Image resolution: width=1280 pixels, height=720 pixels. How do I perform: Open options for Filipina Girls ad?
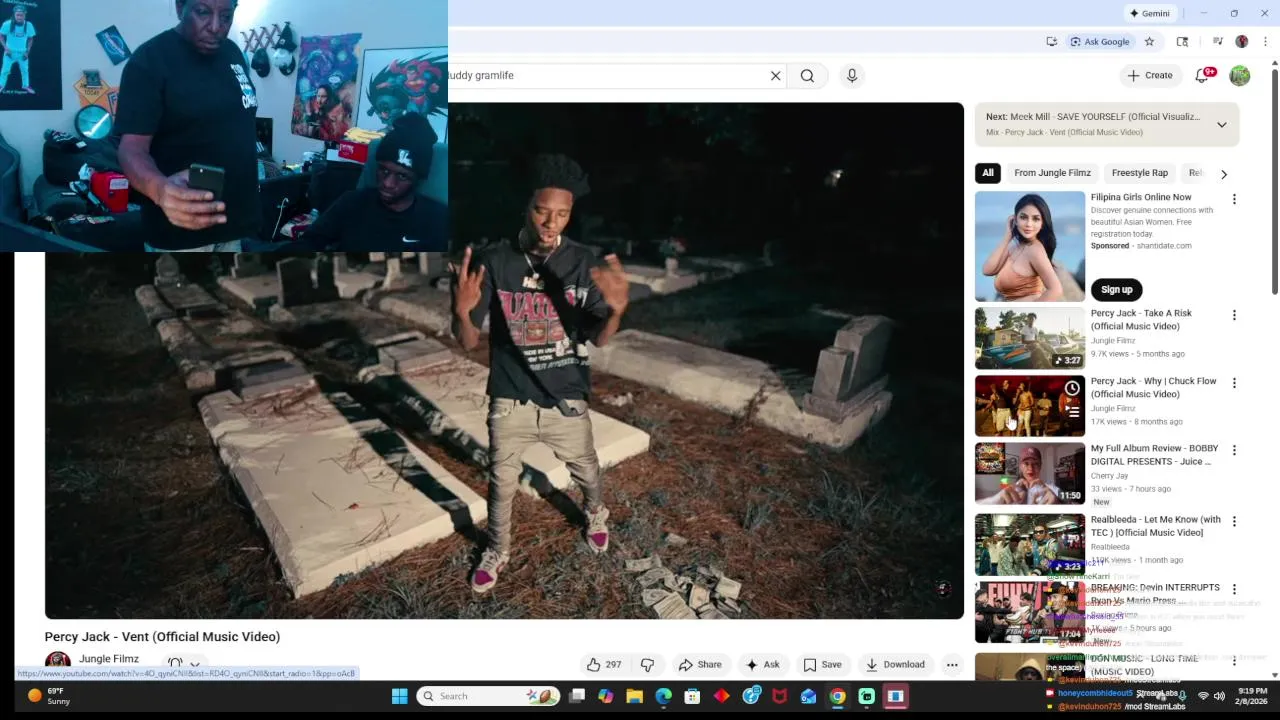pos(1234,199)
